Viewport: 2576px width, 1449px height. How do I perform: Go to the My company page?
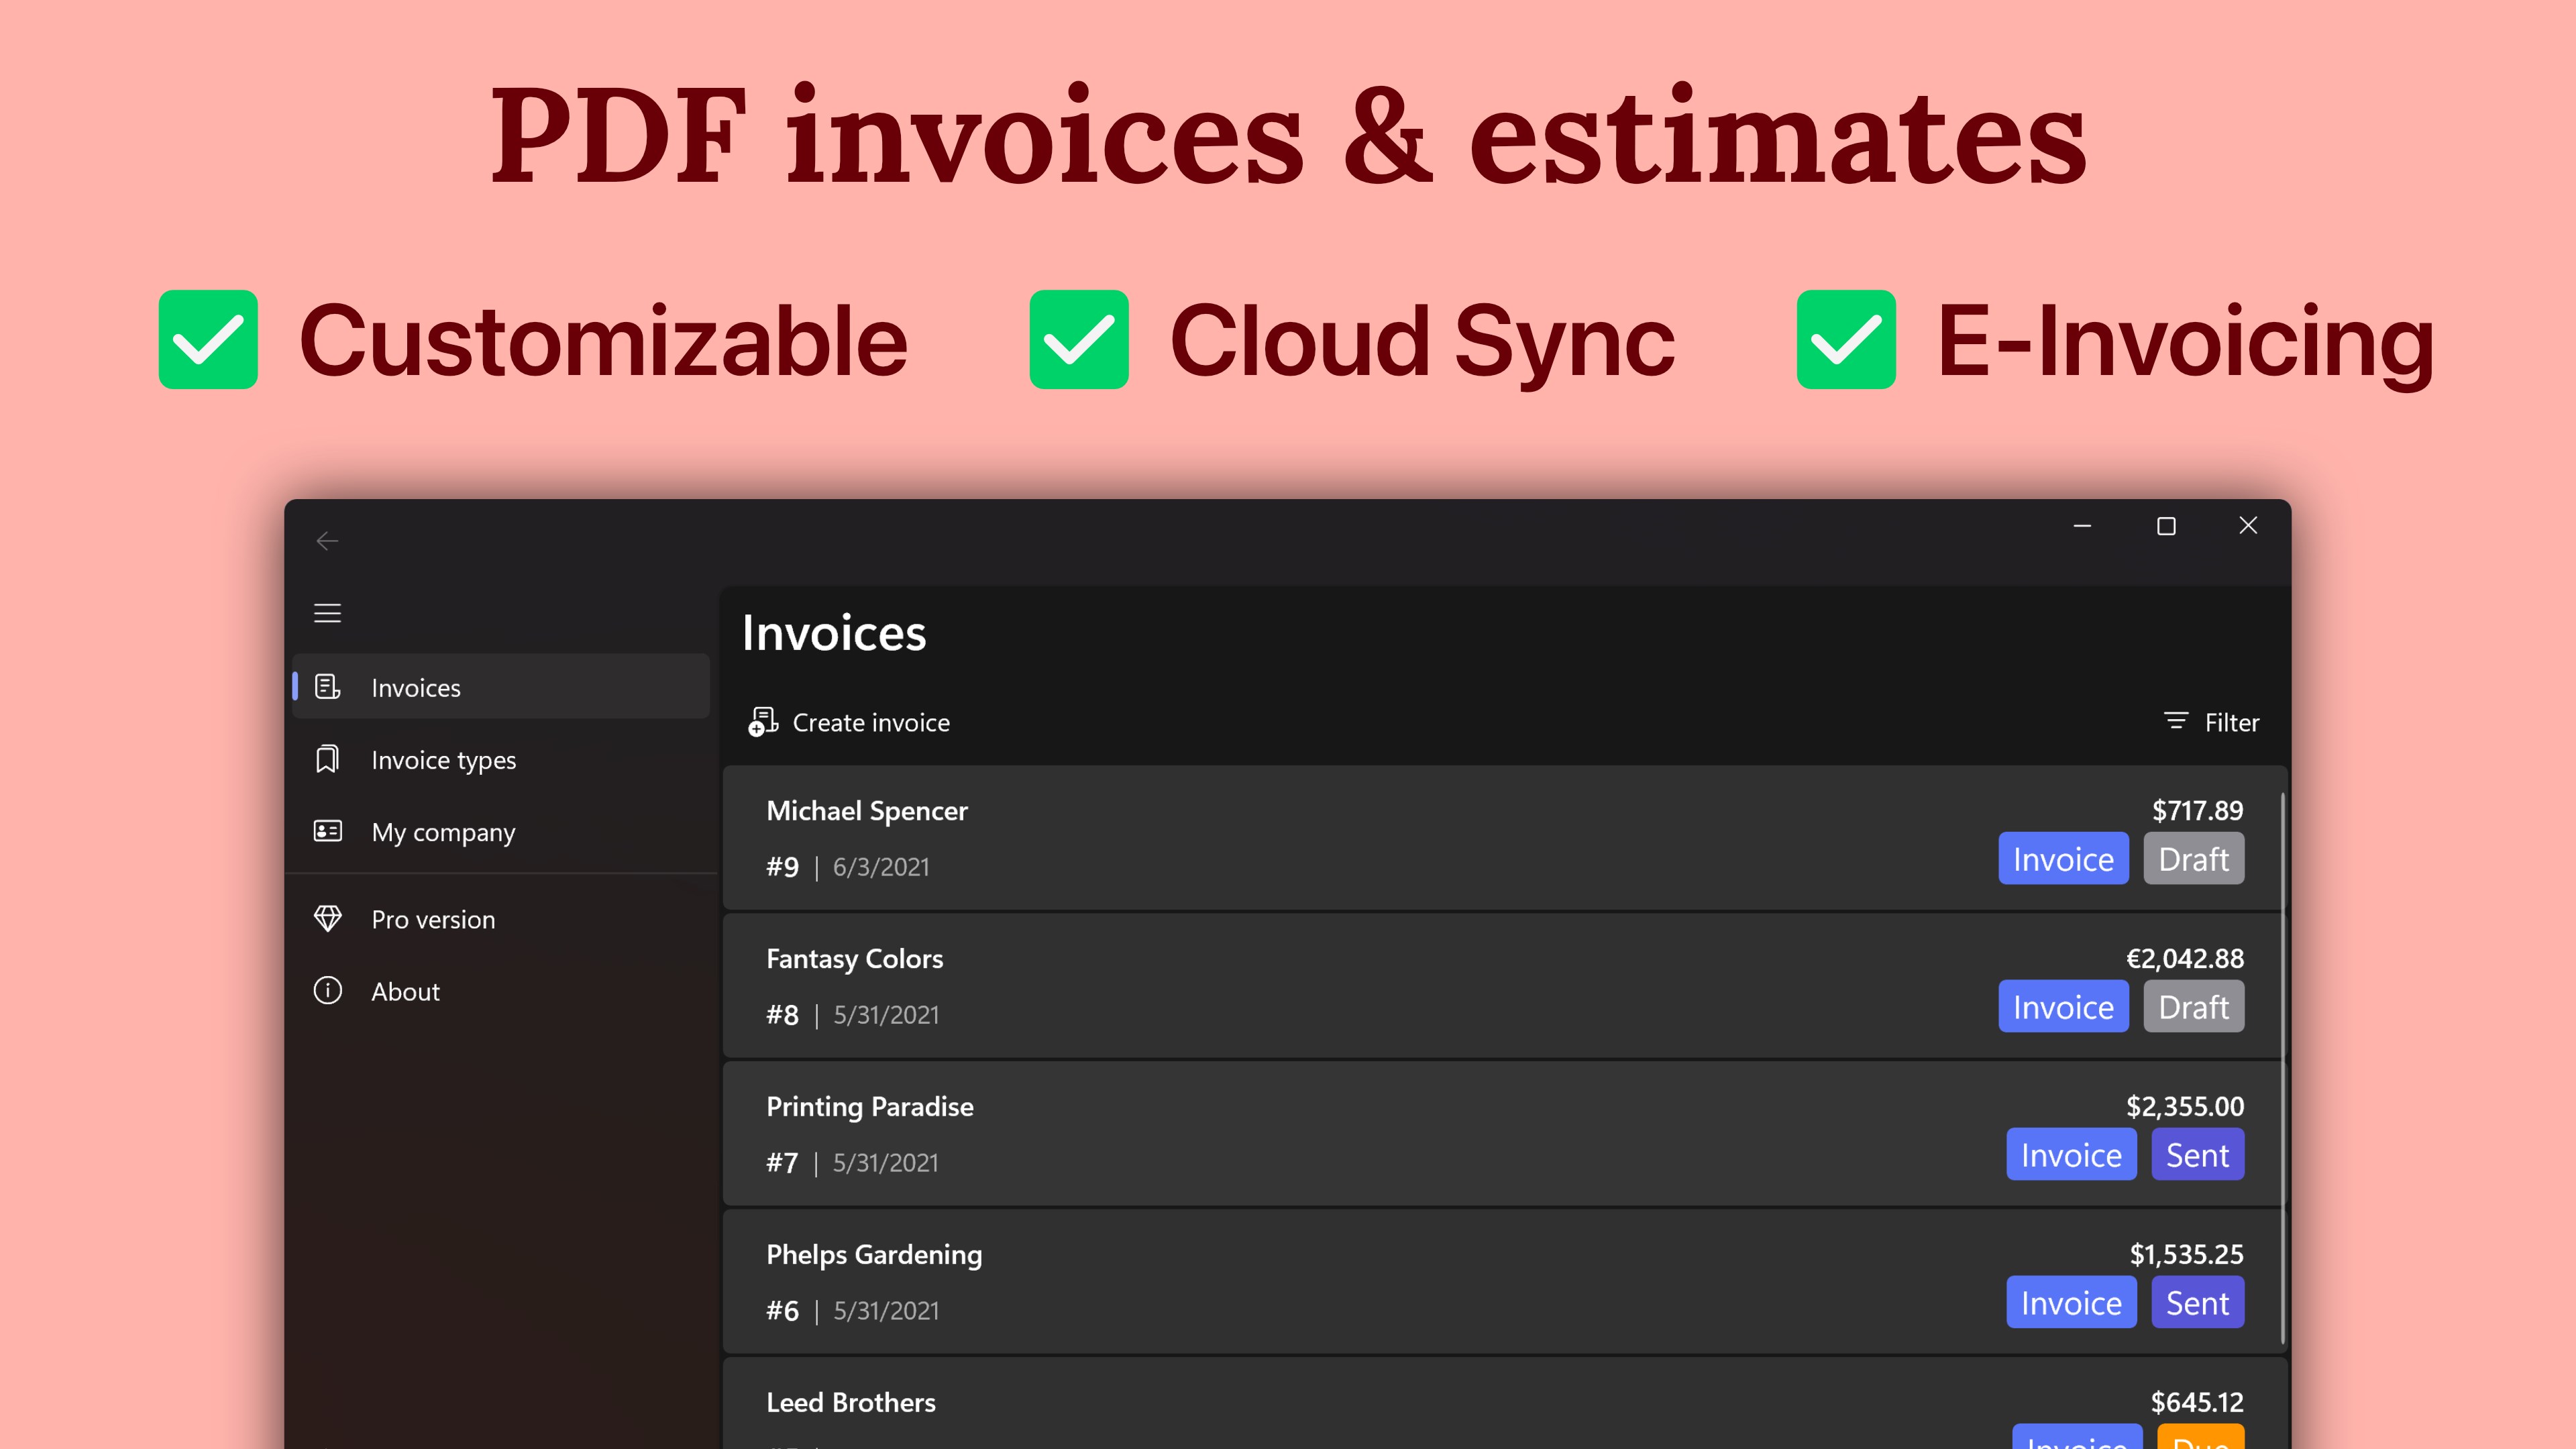pyautogui.click(x=443, y=832)
